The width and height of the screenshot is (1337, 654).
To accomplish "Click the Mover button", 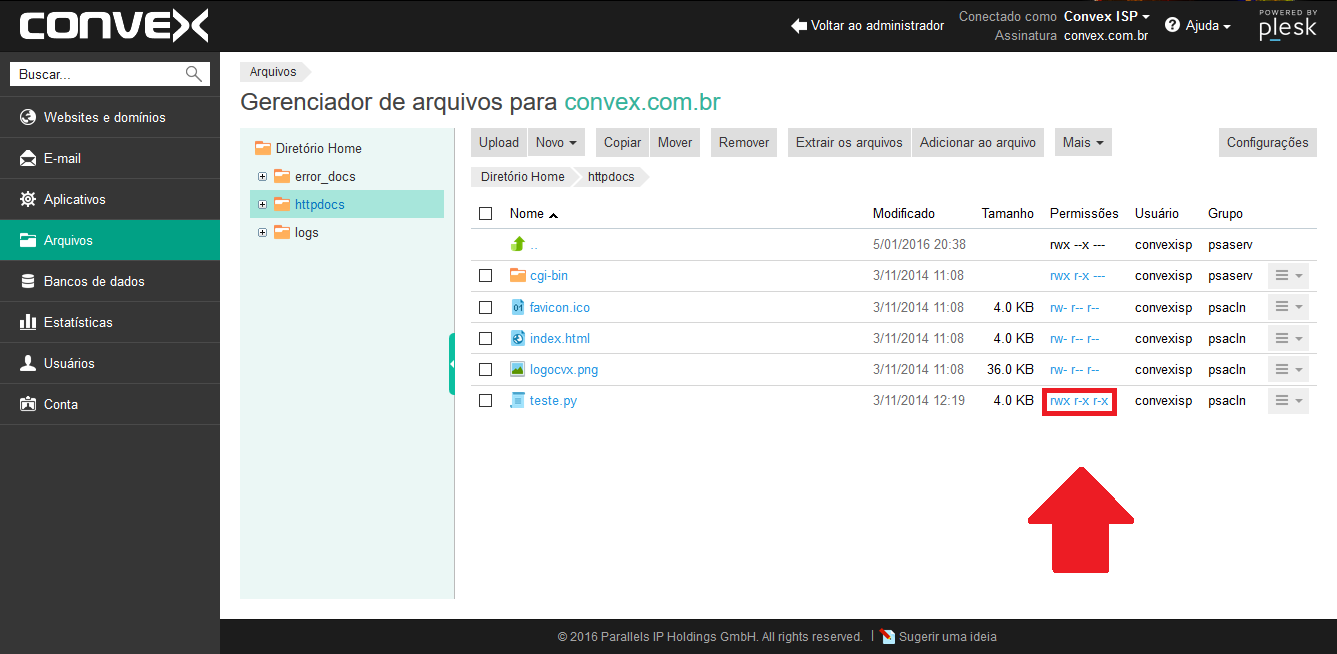I will [x=675, y=142].
